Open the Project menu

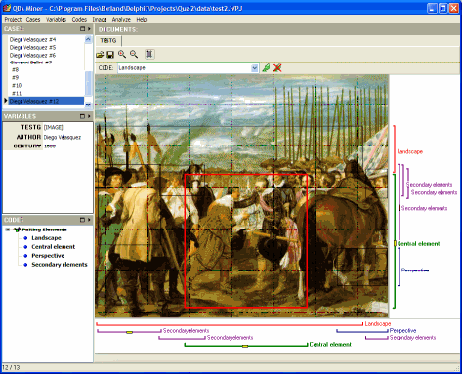coord(13,20)
